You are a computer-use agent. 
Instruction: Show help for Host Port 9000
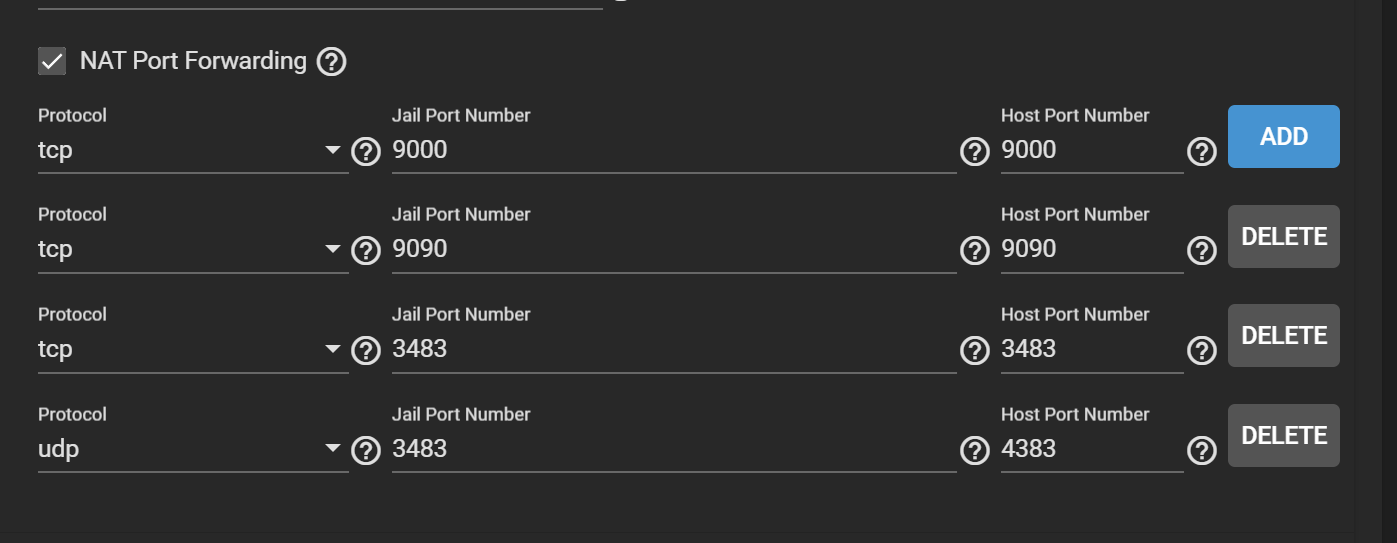(x=1201, y=151)
